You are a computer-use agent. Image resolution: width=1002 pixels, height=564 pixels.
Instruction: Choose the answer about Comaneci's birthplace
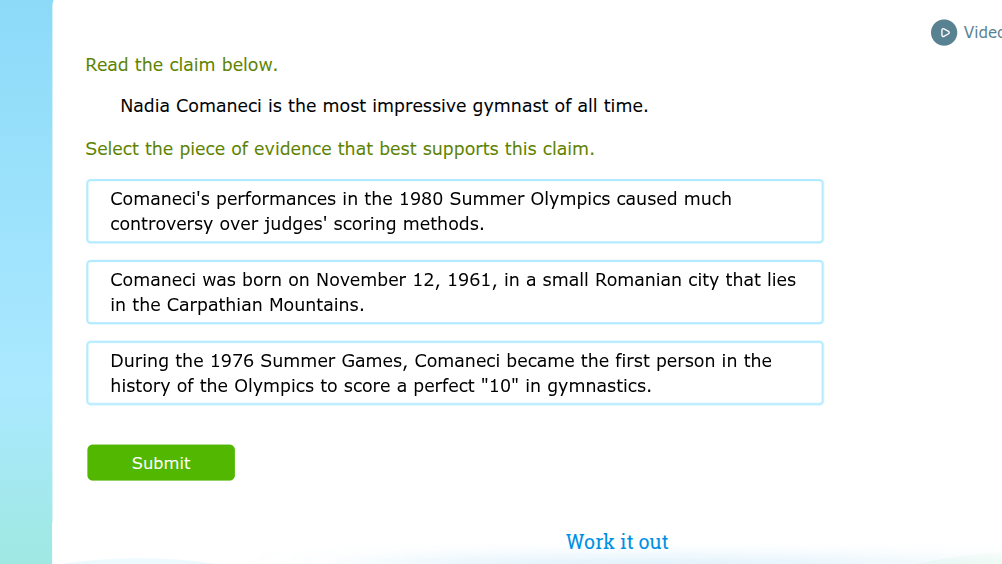[x=455, y=292]
